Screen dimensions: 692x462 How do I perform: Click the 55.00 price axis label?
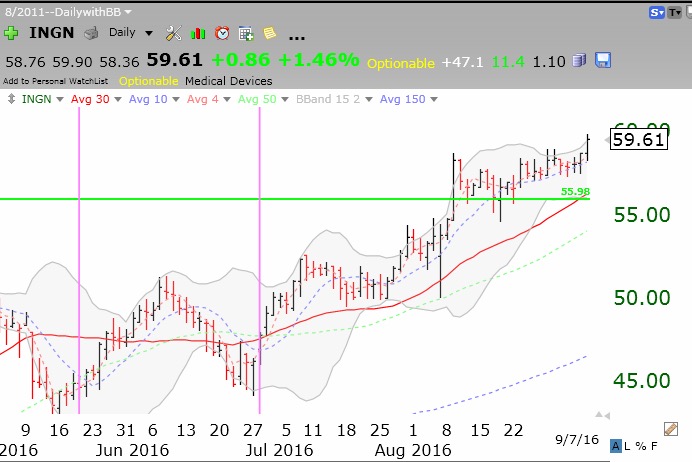[x=642, y=215]
